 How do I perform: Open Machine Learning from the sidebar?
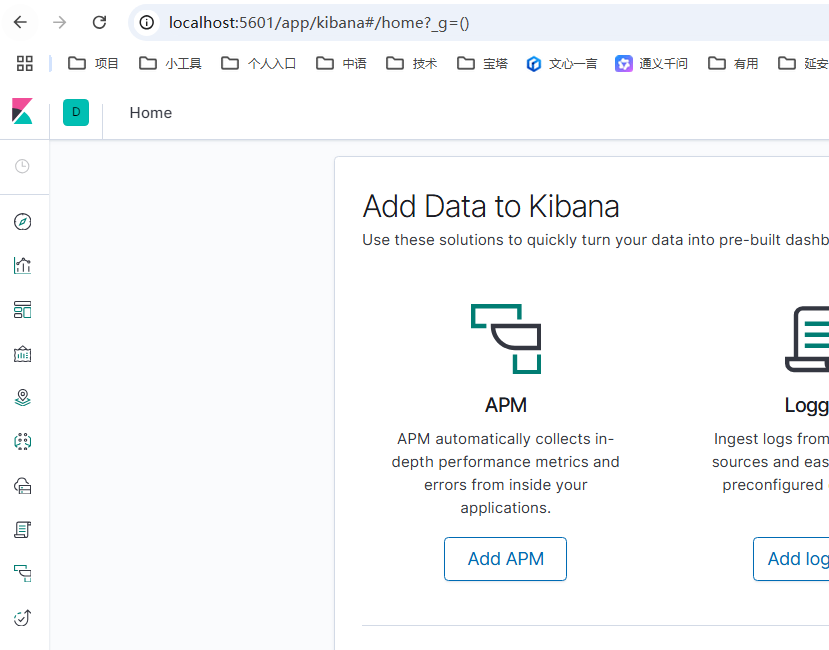click(23, 441)
